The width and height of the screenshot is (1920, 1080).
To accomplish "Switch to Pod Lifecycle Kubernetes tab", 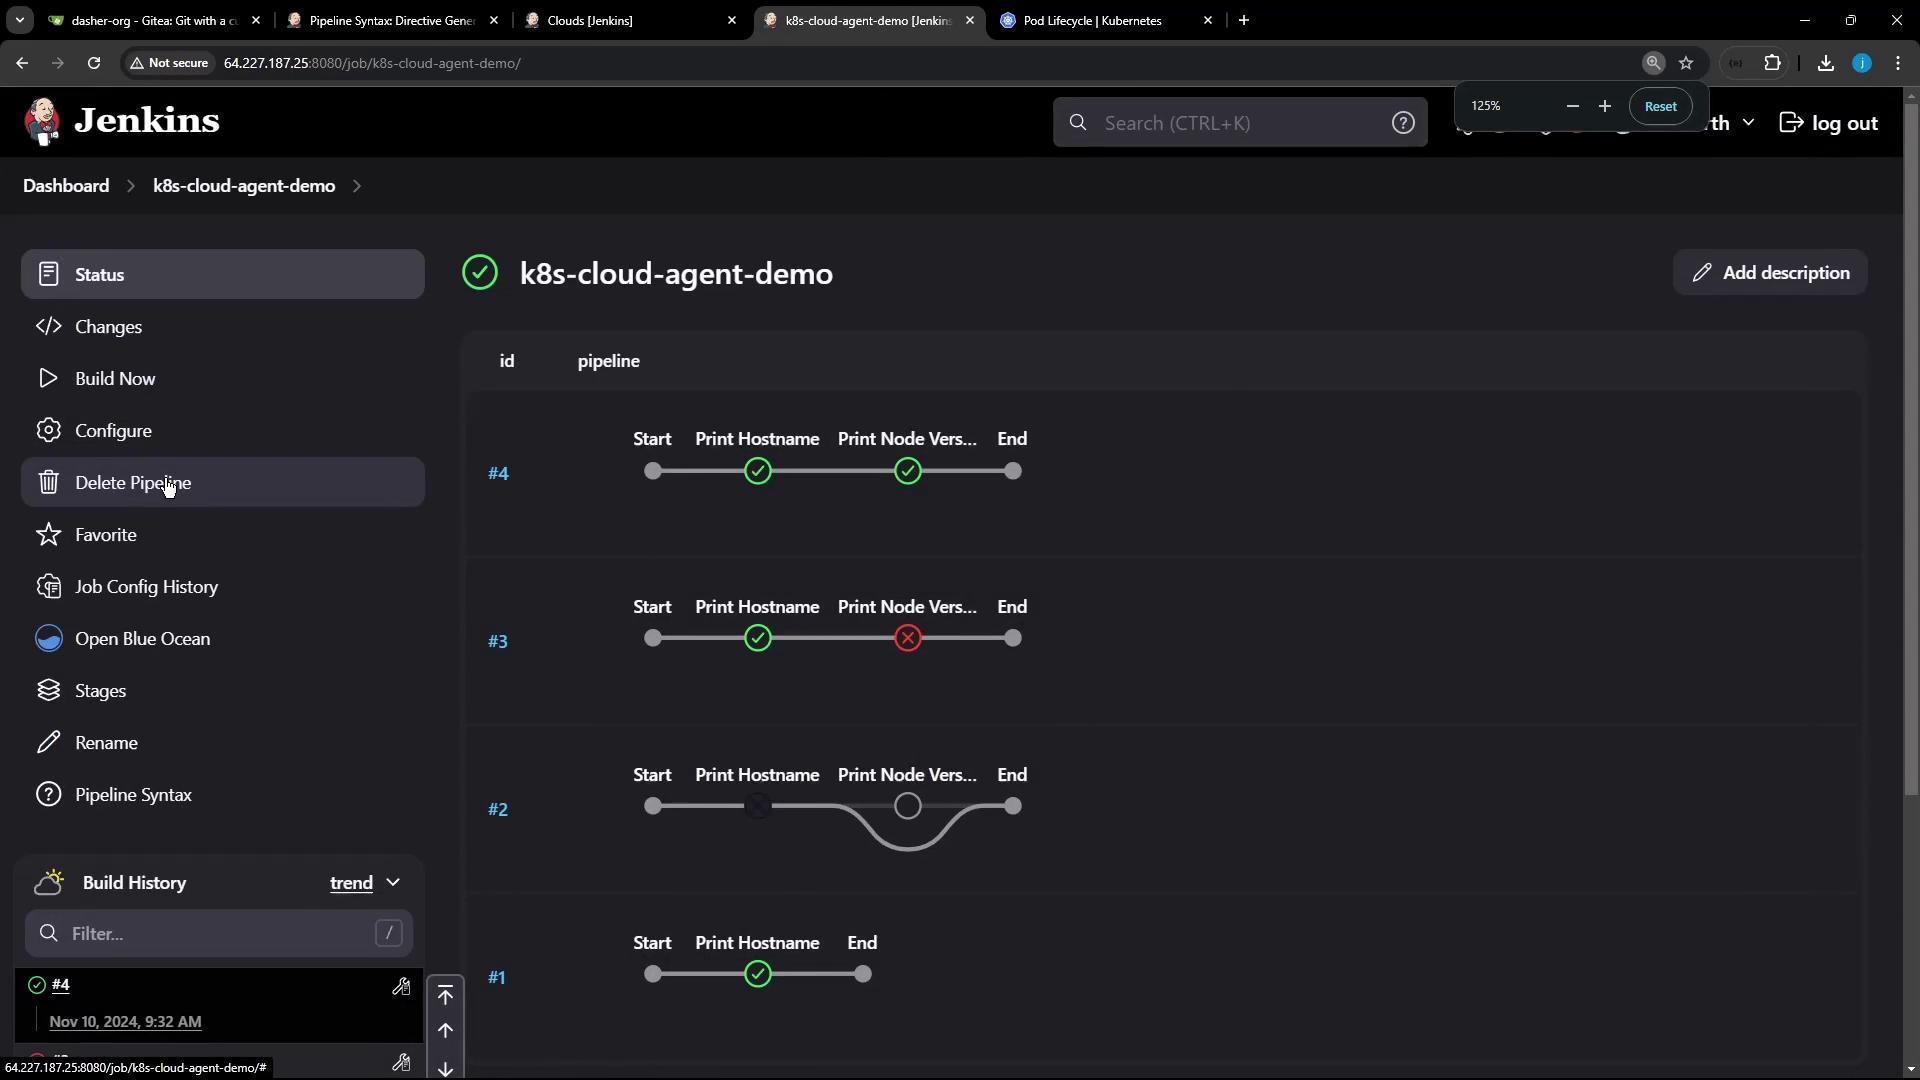I will [1092, 20].
